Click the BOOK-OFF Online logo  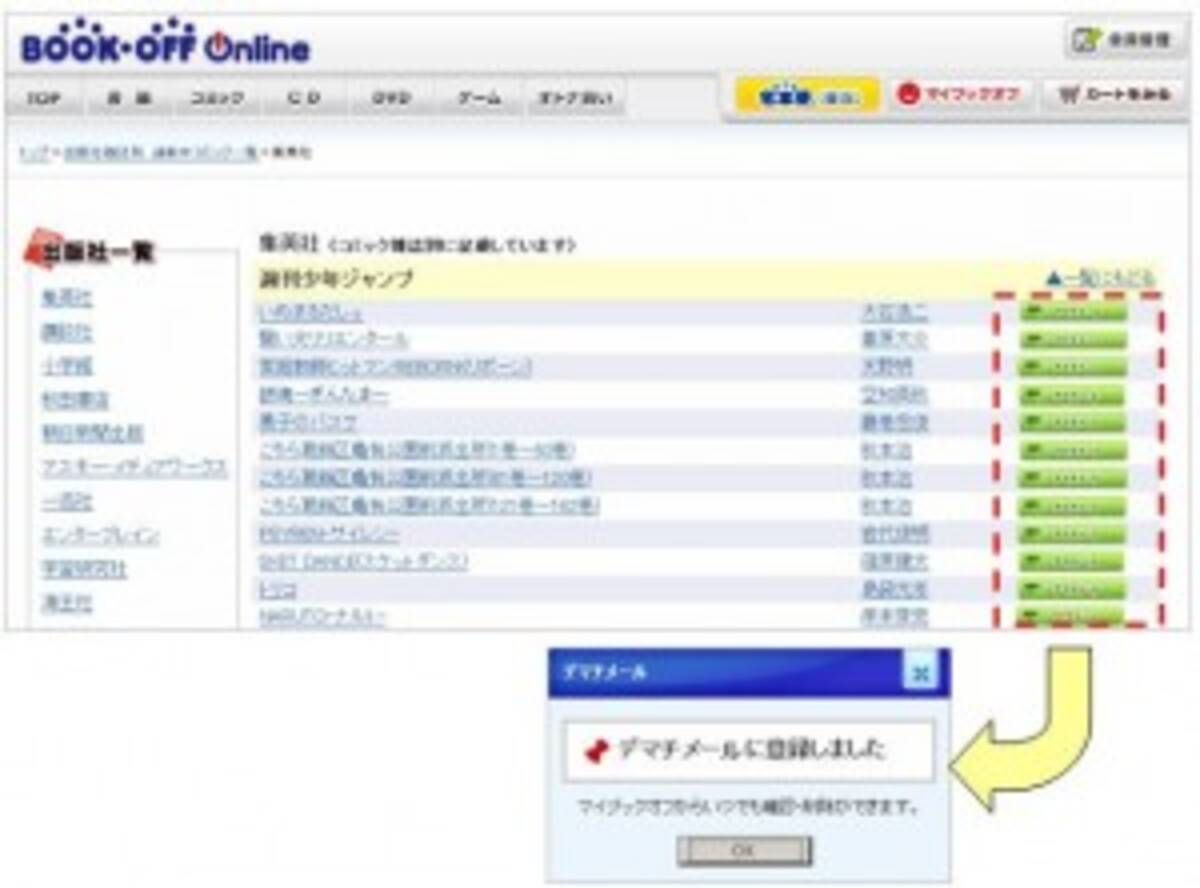point(165,43)
